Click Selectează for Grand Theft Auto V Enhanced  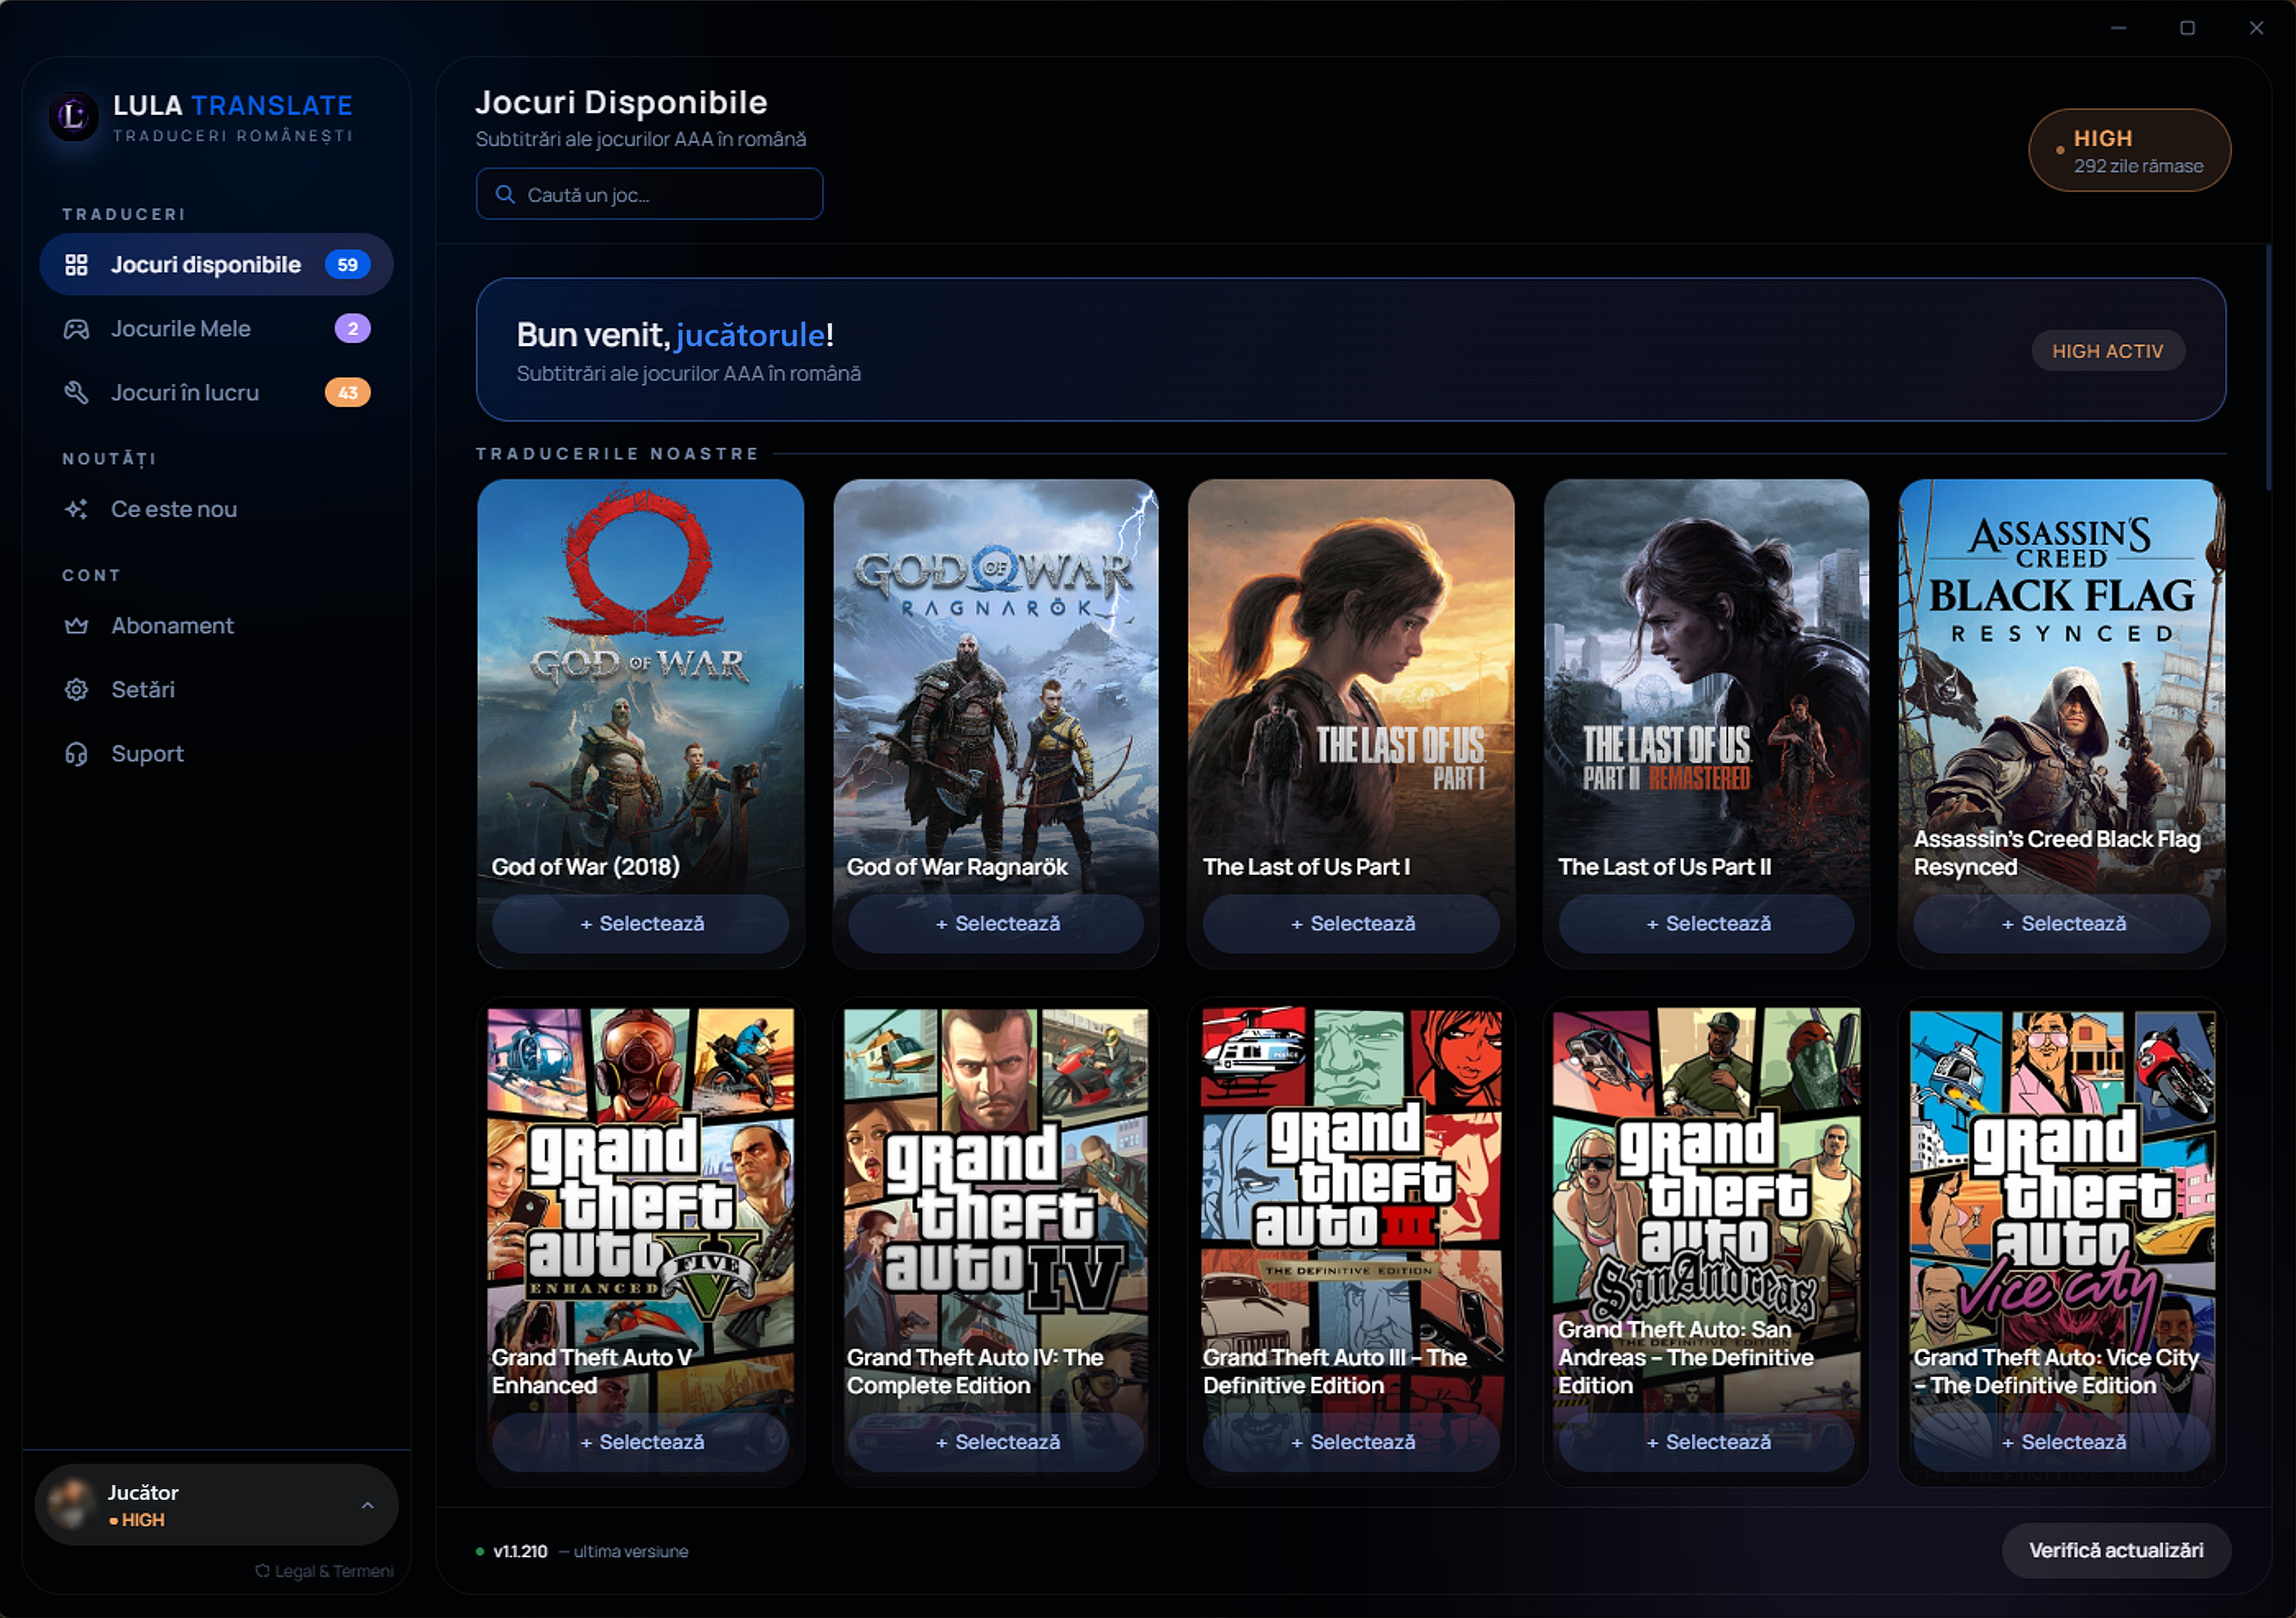pos(641,1442)
